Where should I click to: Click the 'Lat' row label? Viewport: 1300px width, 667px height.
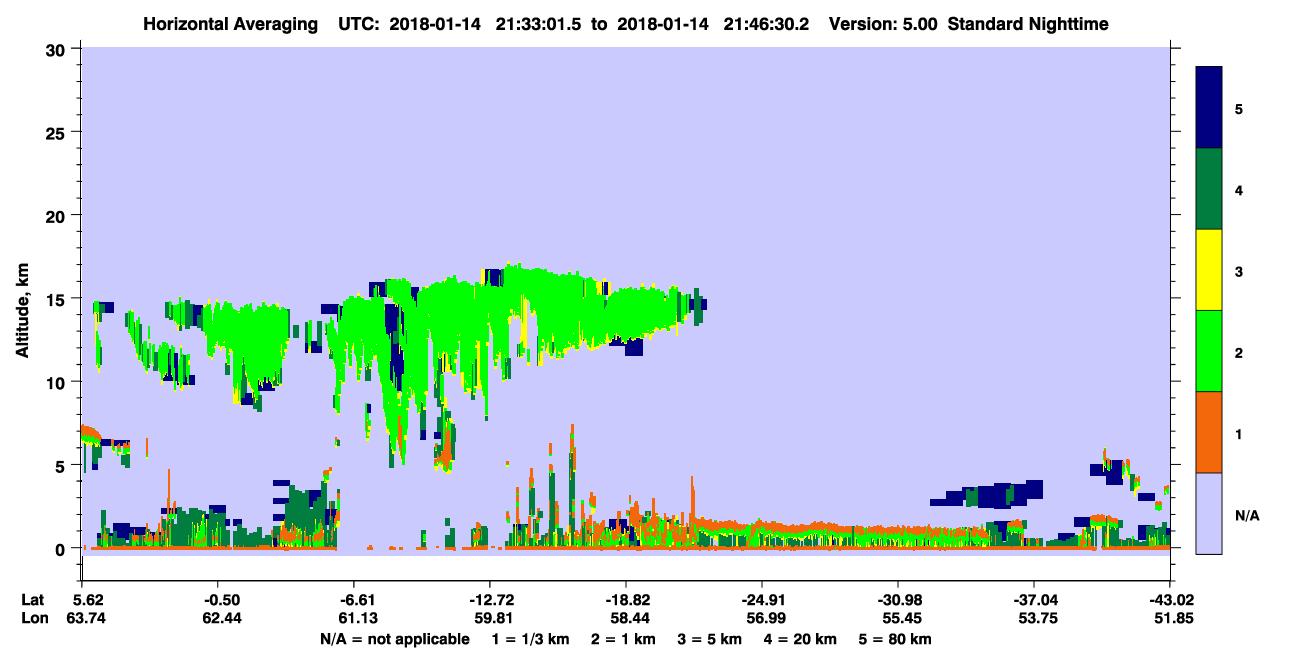32,600
